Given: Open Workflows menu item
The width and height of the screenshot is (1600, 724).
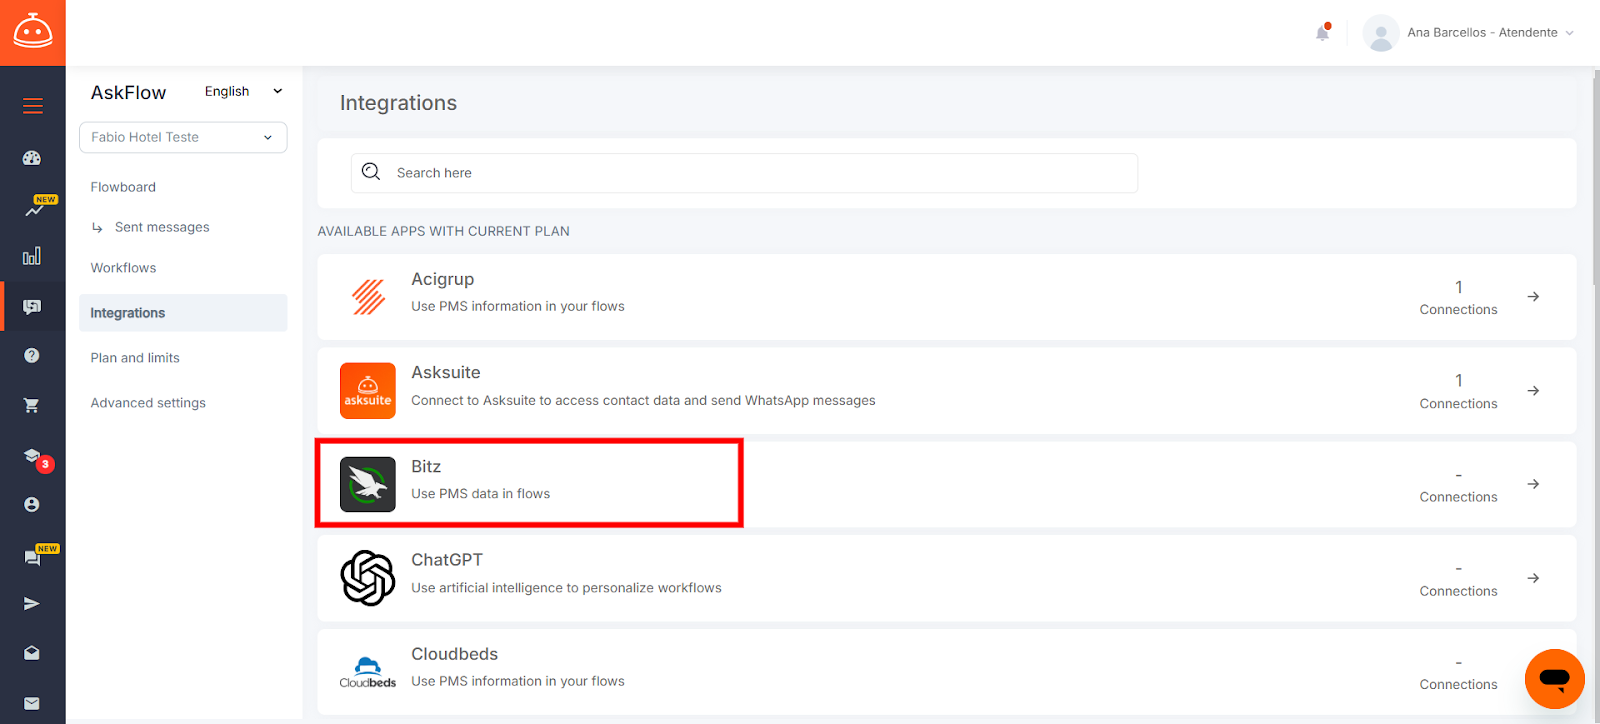Looking at the screenshot, I should [123, 268].
